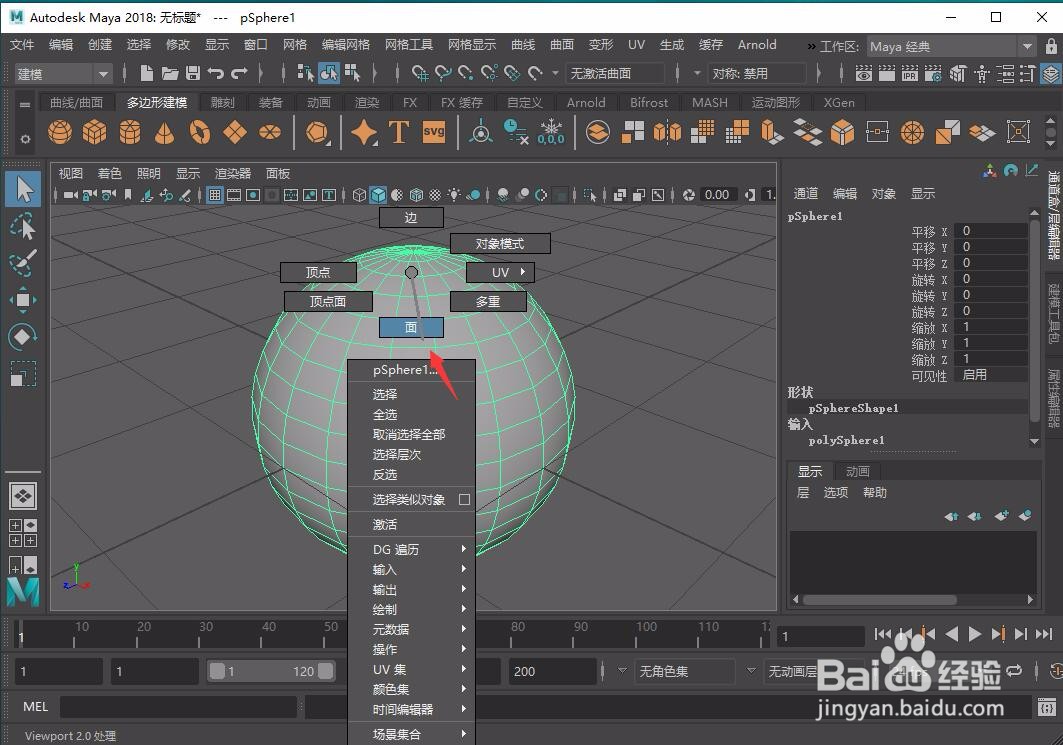Click the polygon Type text tool
Screen dimensions: 1063x745
point(399,132)
